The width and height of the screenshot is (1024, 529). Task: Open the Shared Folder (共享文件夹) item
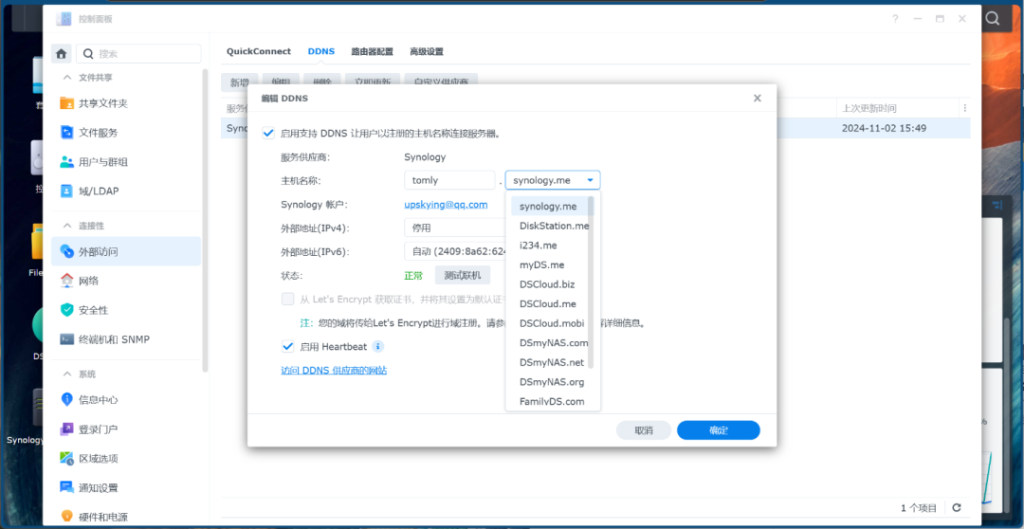[x=126, y=103]
